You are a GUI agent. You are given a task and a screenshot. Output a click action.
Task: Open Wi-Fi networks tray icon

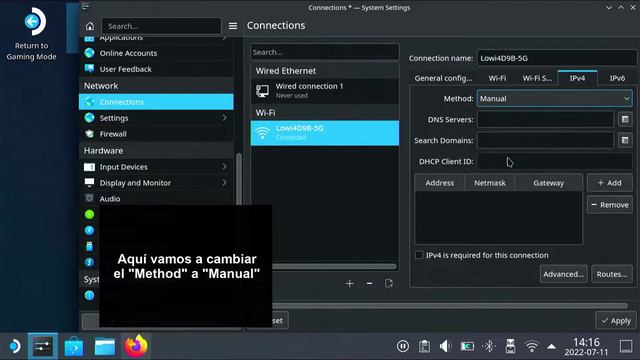(531, 347)
